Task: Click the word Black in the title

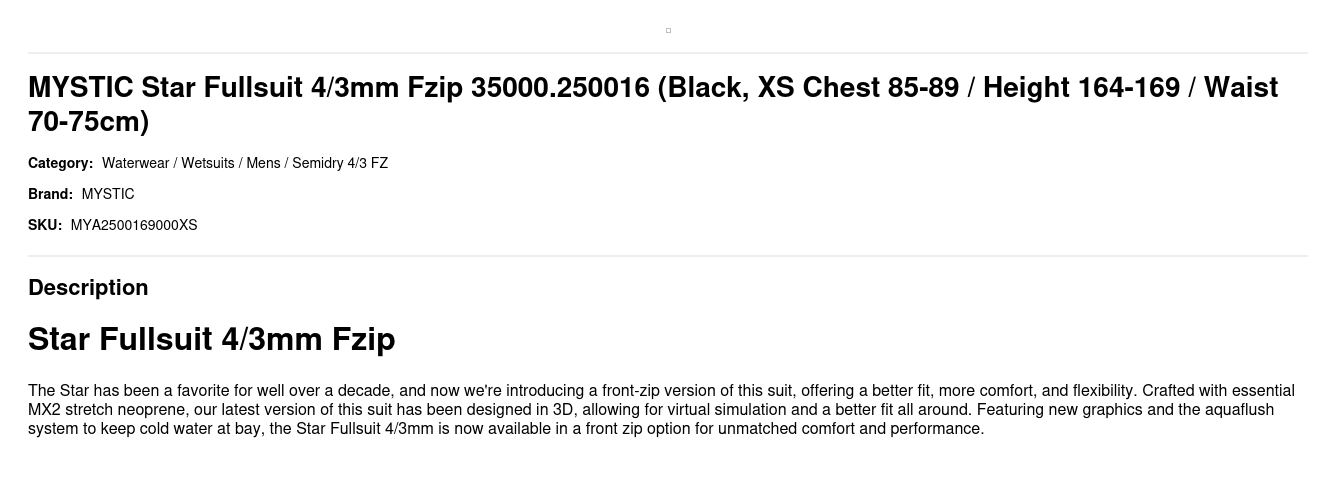Action: 706,88
